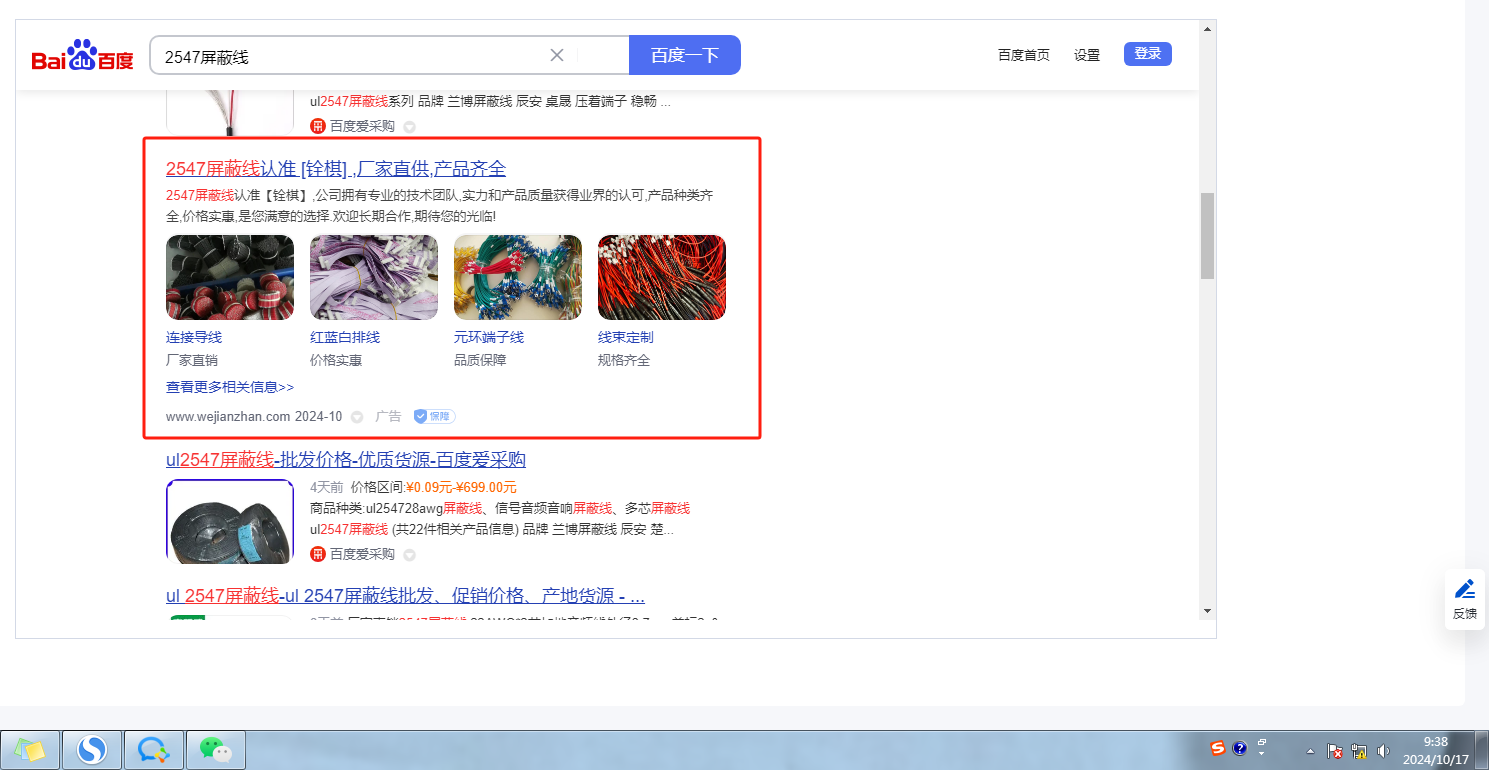The image size is (1489, 770).
Task: Click the 4天前 timestamp
Action: click(327, 487)
